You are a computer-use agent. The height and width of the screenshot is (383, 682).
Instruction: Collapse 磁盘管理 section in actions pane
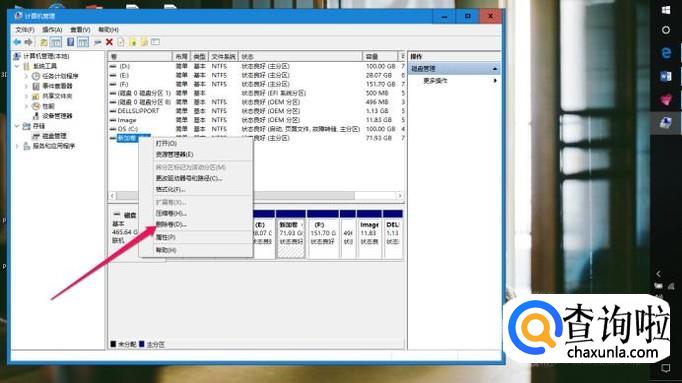pyautogui.click(x=495, y=69)
